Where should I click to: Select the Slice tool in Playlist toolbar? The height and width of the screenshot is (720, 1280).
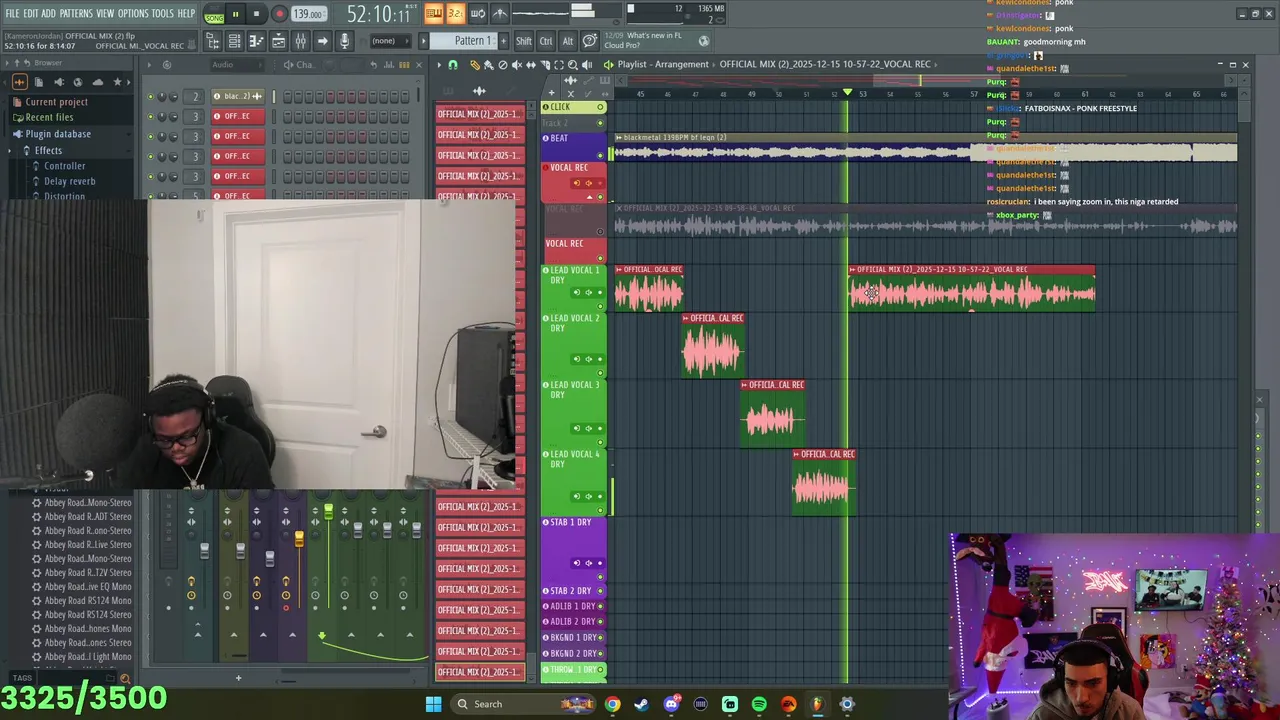pos(545,65)
